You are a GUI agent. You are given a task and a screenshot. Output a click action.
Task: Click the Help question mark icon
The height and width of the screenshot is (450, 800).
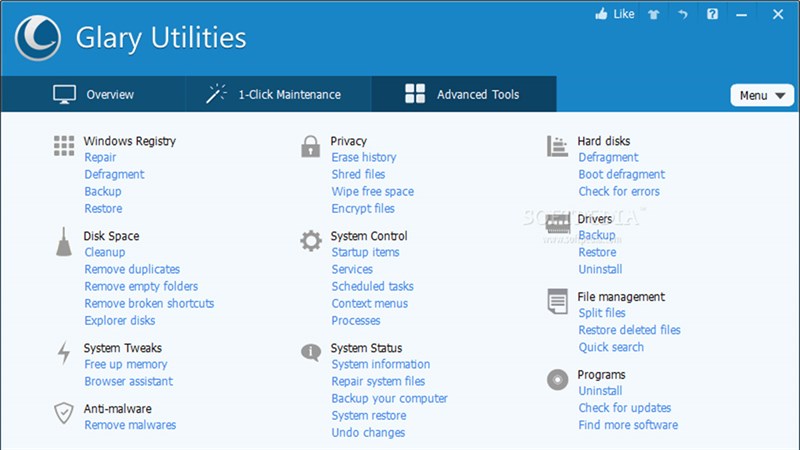pos(712,14)
